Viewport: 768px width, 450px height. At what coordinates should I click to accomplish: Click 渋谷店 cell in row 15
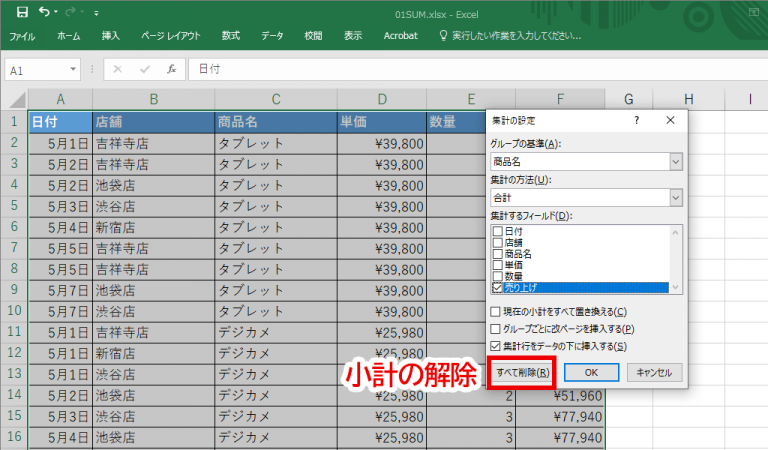(x=153, y=417)
